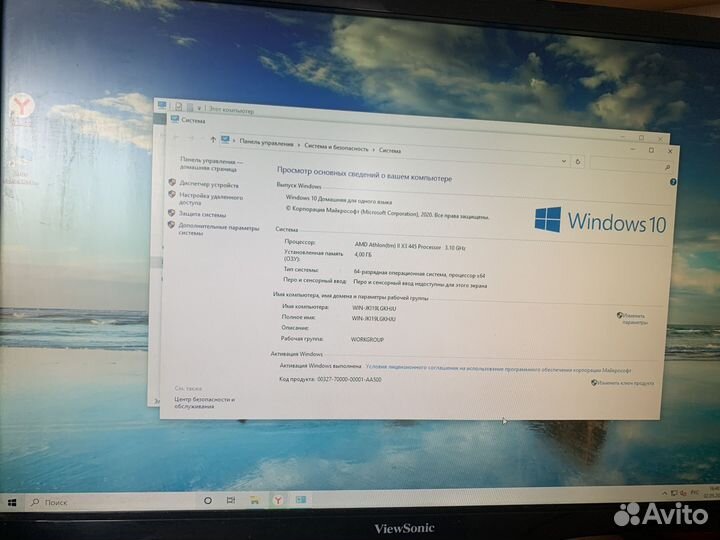Click Изменить параметры link

point(633,319)
